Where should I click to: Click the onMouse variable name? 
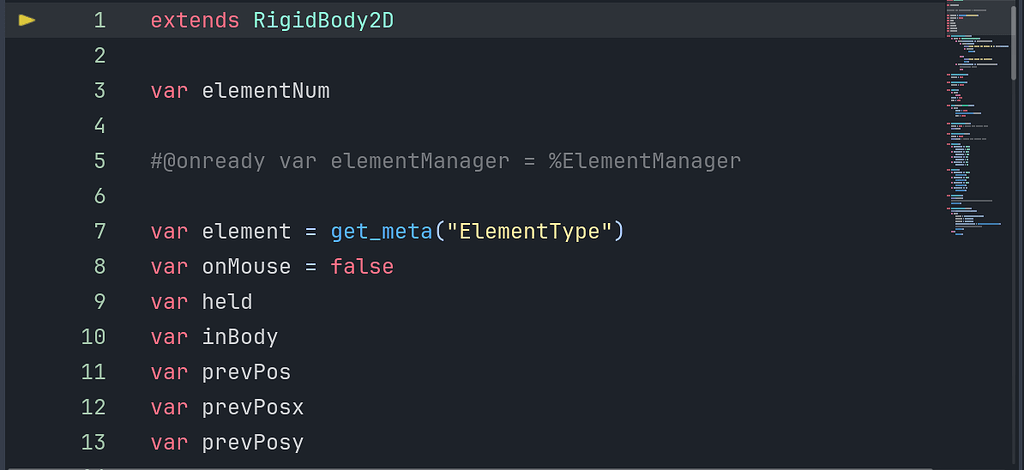[x=246, y=266]
